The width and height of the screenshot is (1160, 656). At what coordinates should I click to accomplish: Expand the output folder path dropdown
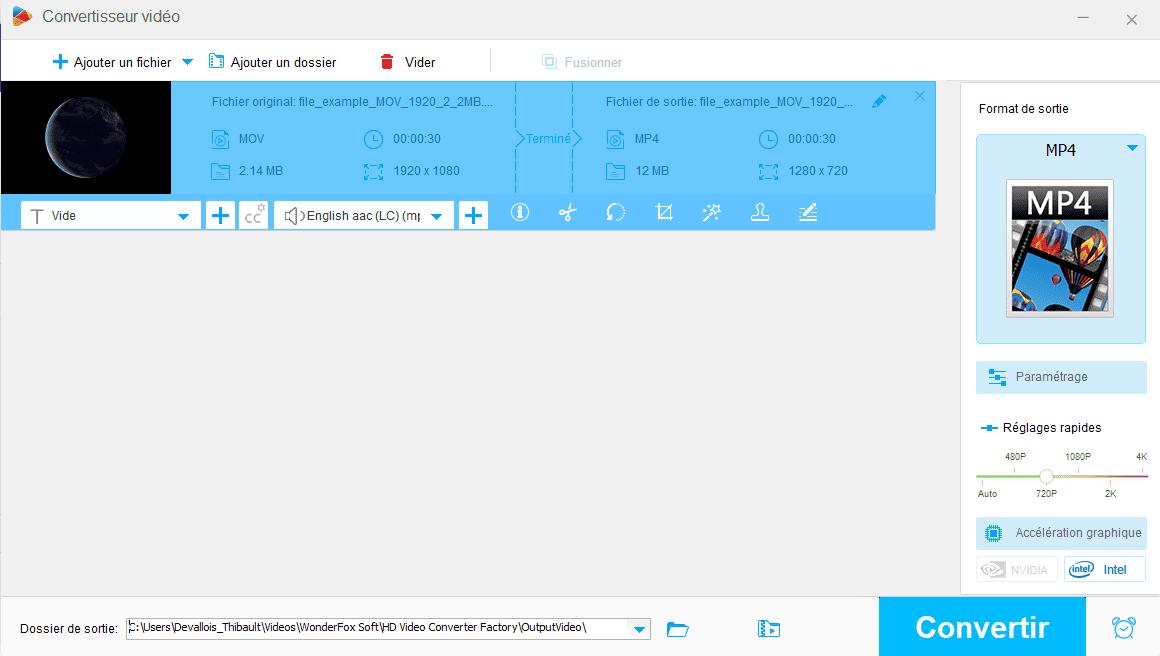pos(639,629)
